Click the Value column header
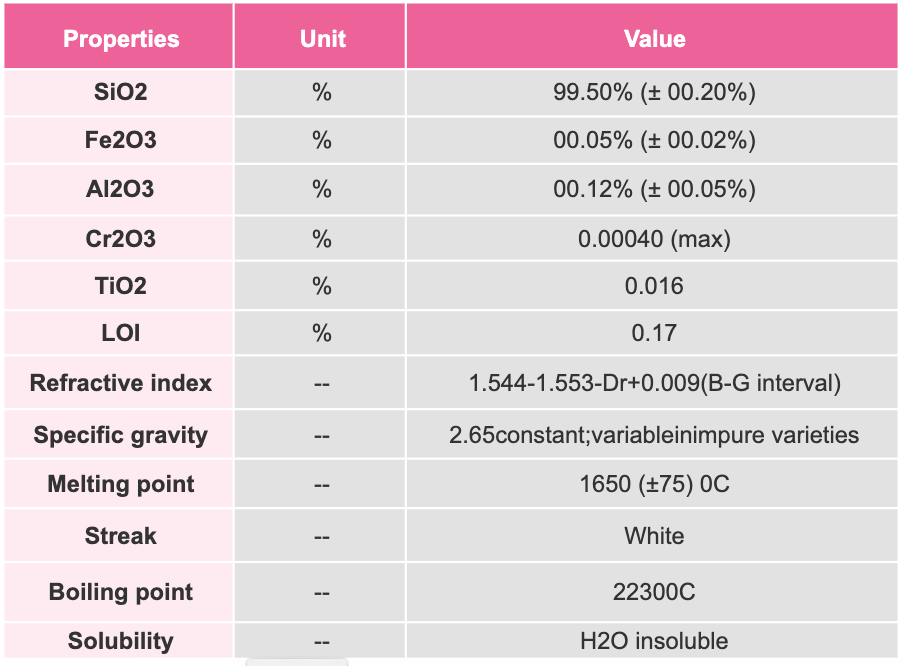 click(x=654, y=39)
